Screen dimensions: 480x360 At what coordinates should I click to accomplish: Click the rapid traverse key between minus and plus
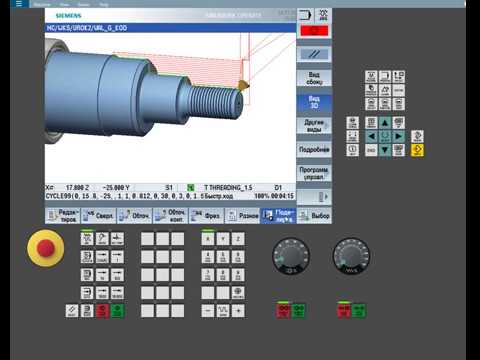pos(223,311)
